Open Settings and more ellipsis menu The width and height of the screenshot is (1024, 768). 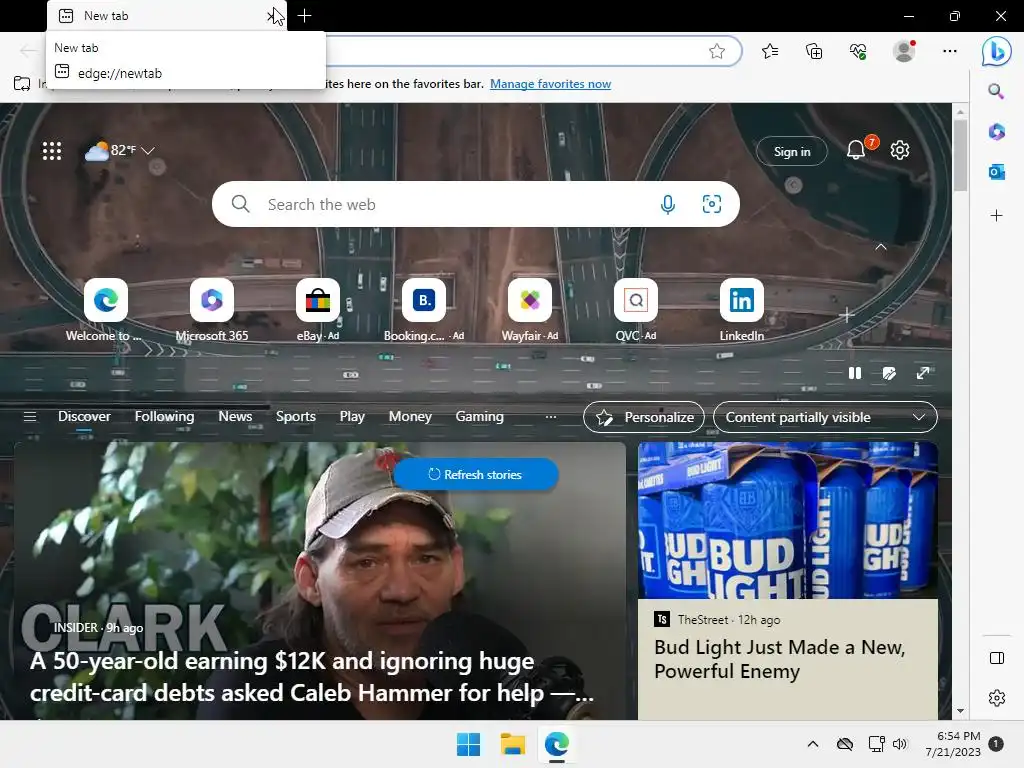(950, 51)
